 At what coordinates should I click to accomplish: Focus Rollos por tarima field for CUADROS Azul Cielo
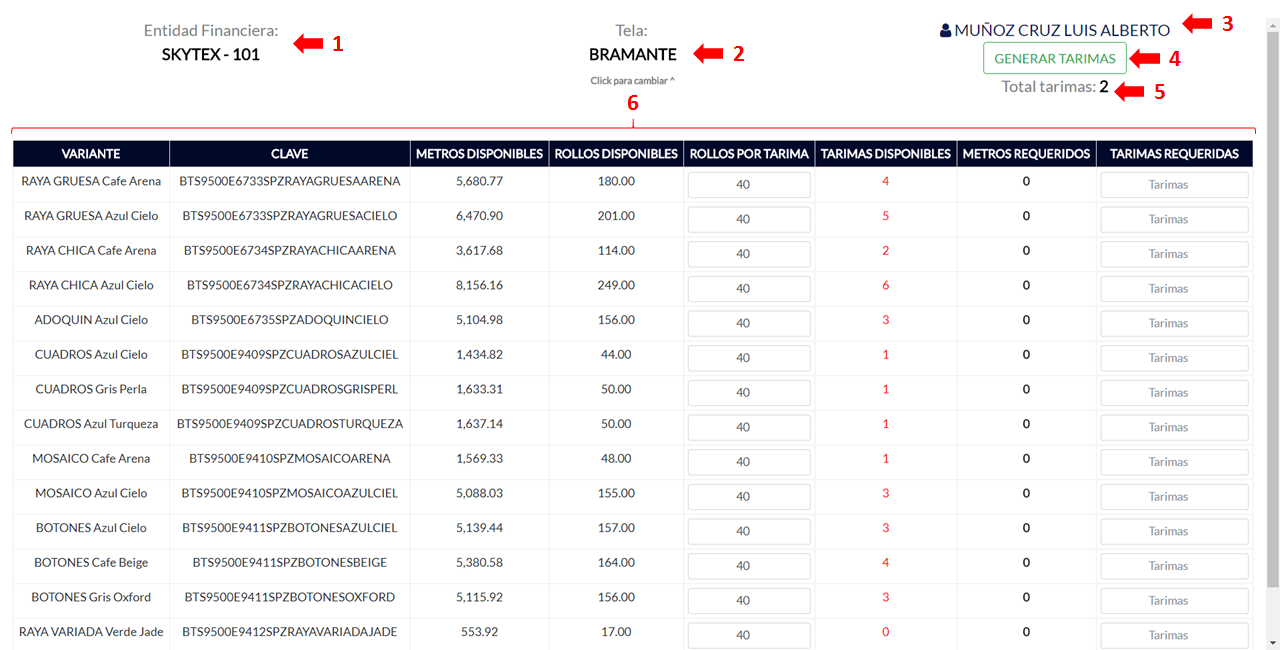click(749, 357)
